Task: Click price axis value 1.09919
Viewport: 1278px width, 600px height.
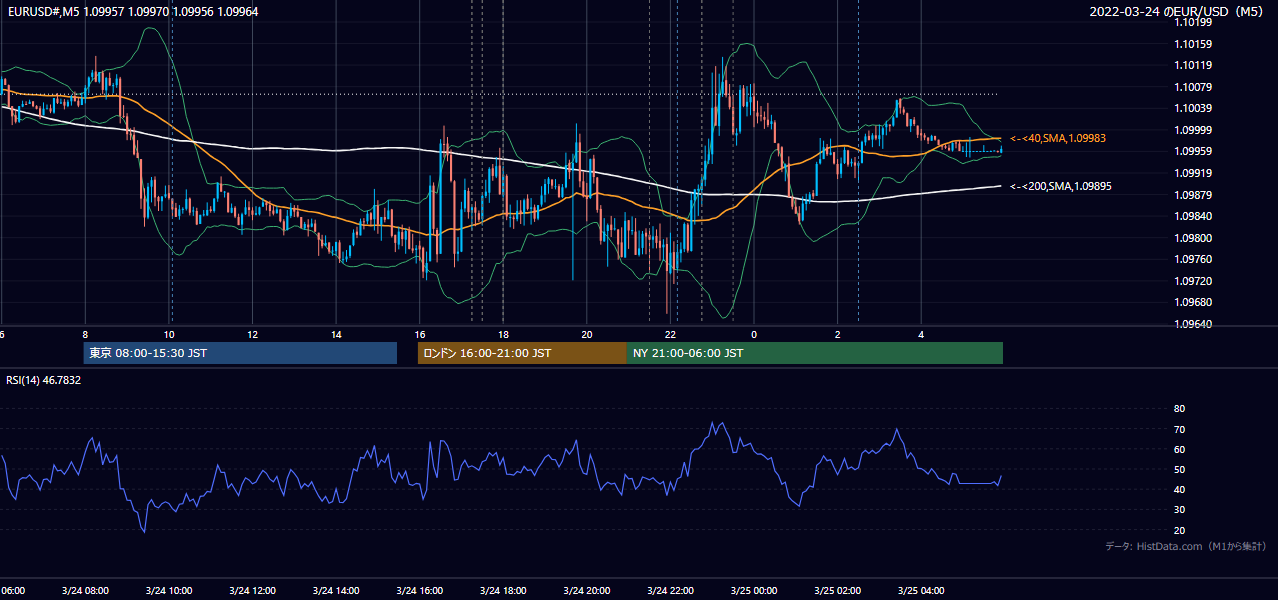Action: (1193, 173)
